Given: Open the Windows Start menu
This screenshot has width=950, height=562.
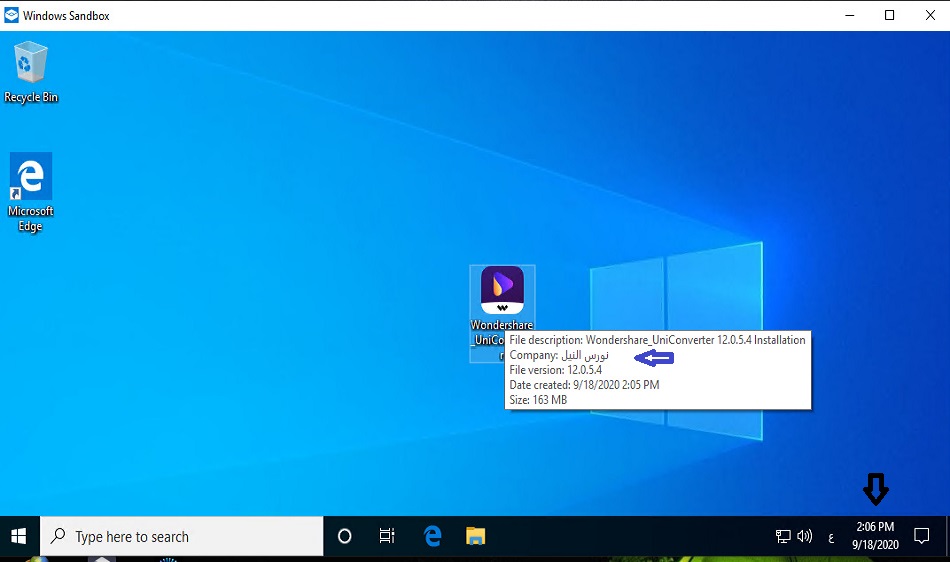Looking at the screenshot, I should (x=19, y=537).
